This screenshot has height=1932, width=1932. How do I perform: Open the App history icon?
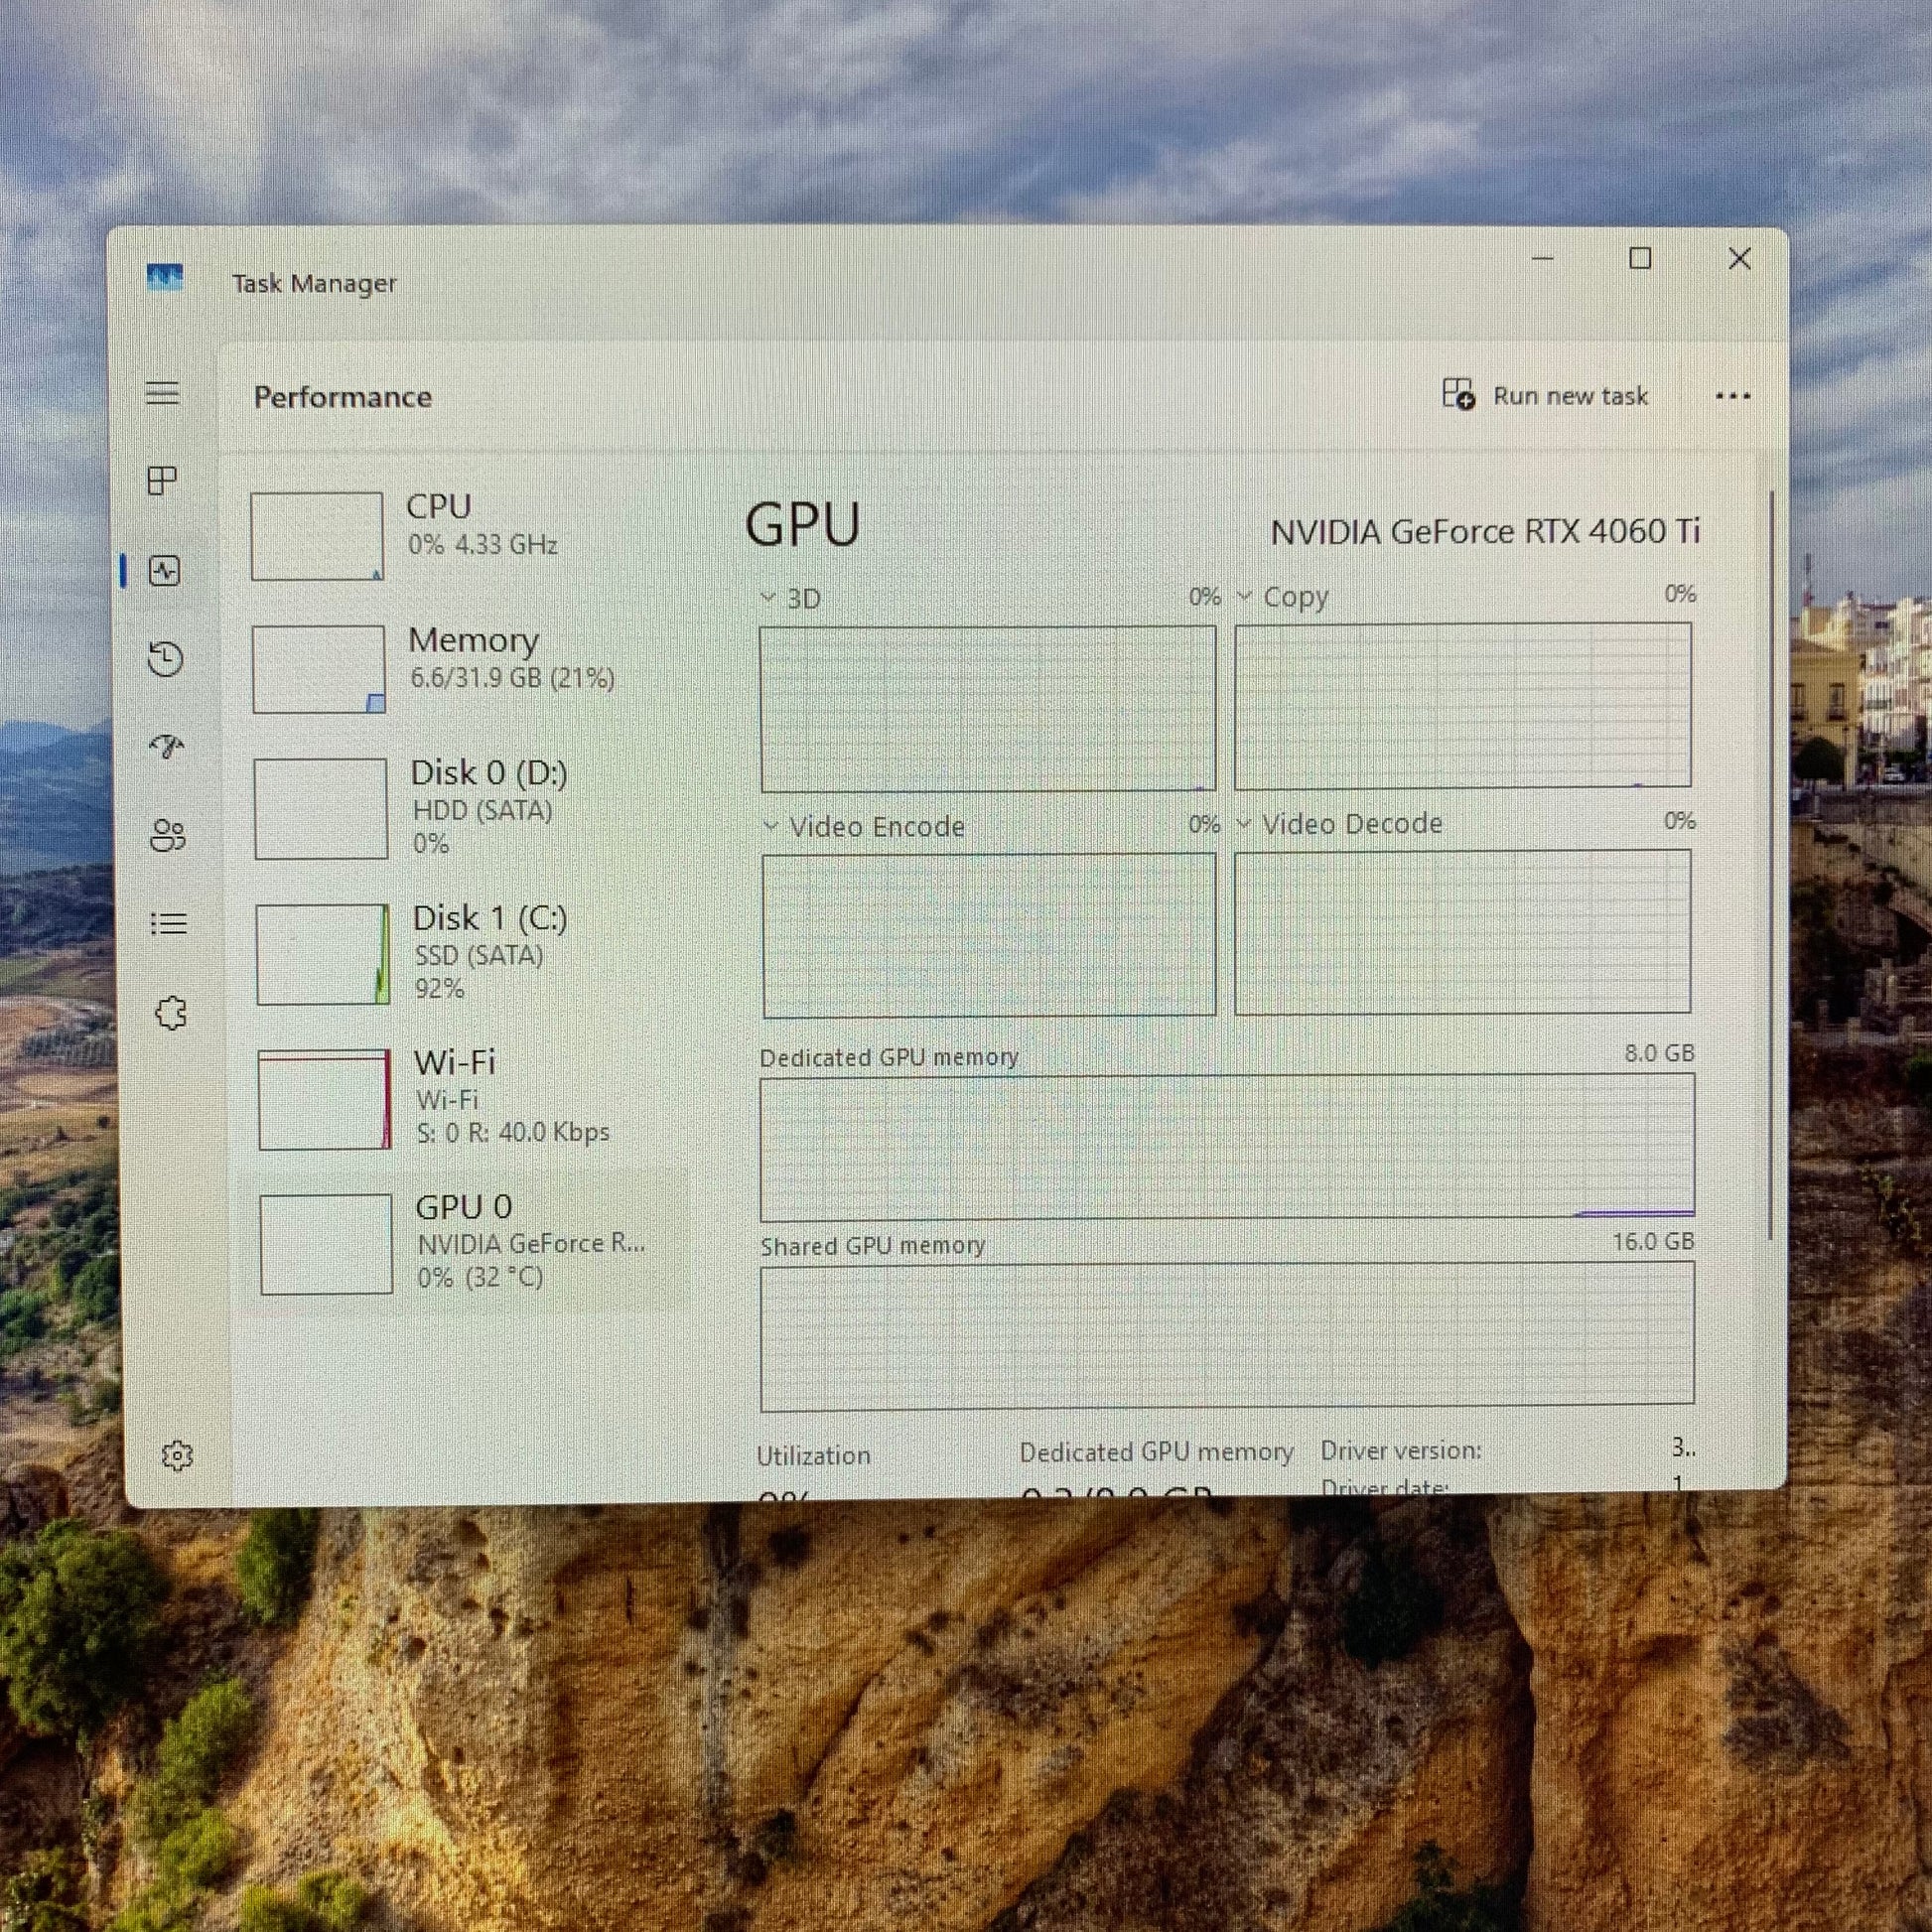[166, 659]
